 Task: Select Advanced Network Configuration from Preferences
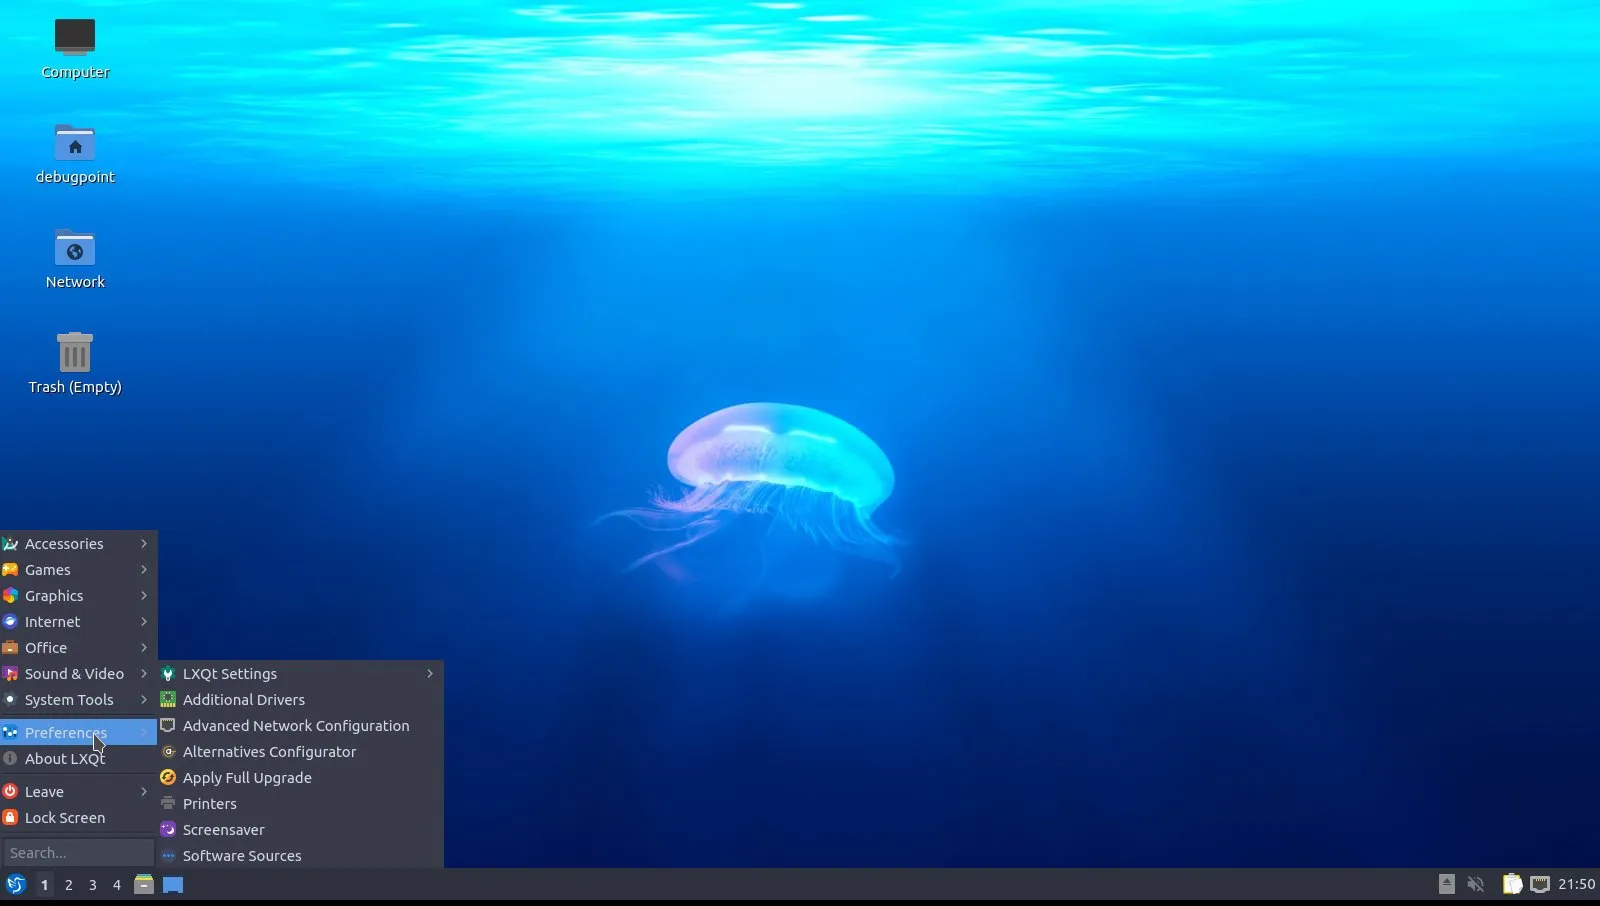tap(295, 725)
